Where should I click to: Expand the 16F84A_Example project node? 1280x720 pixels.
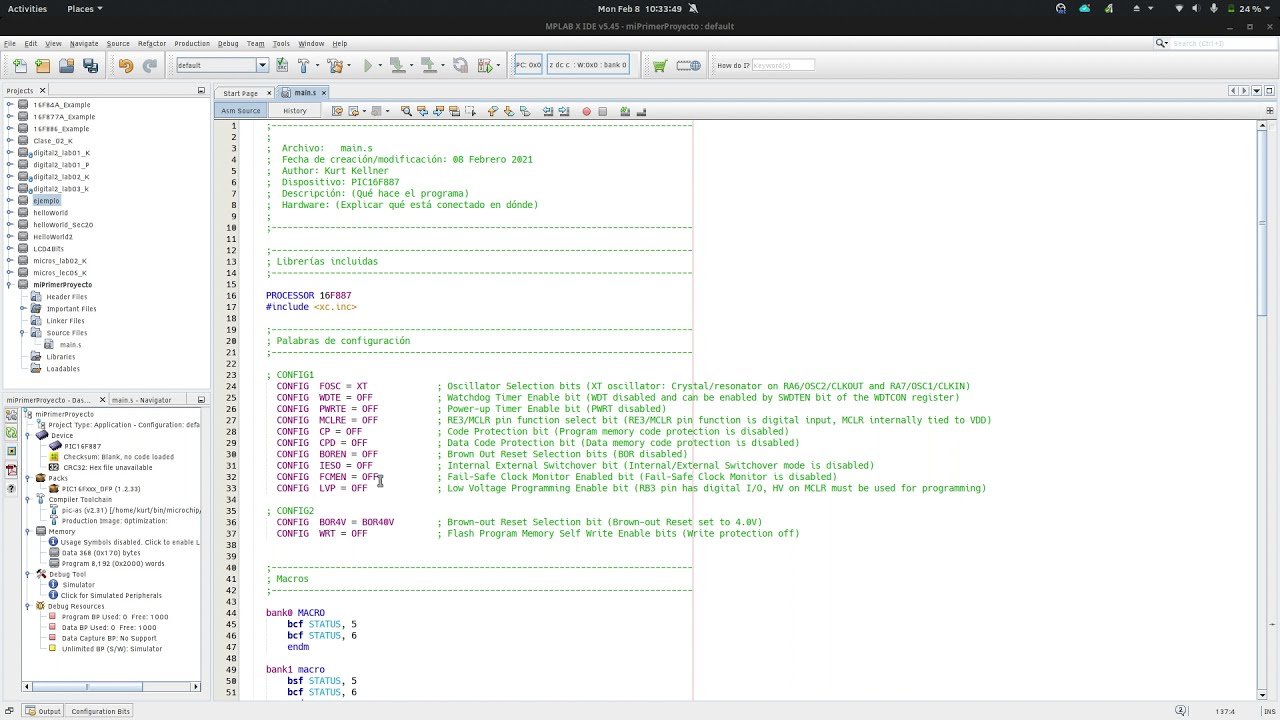10,105
